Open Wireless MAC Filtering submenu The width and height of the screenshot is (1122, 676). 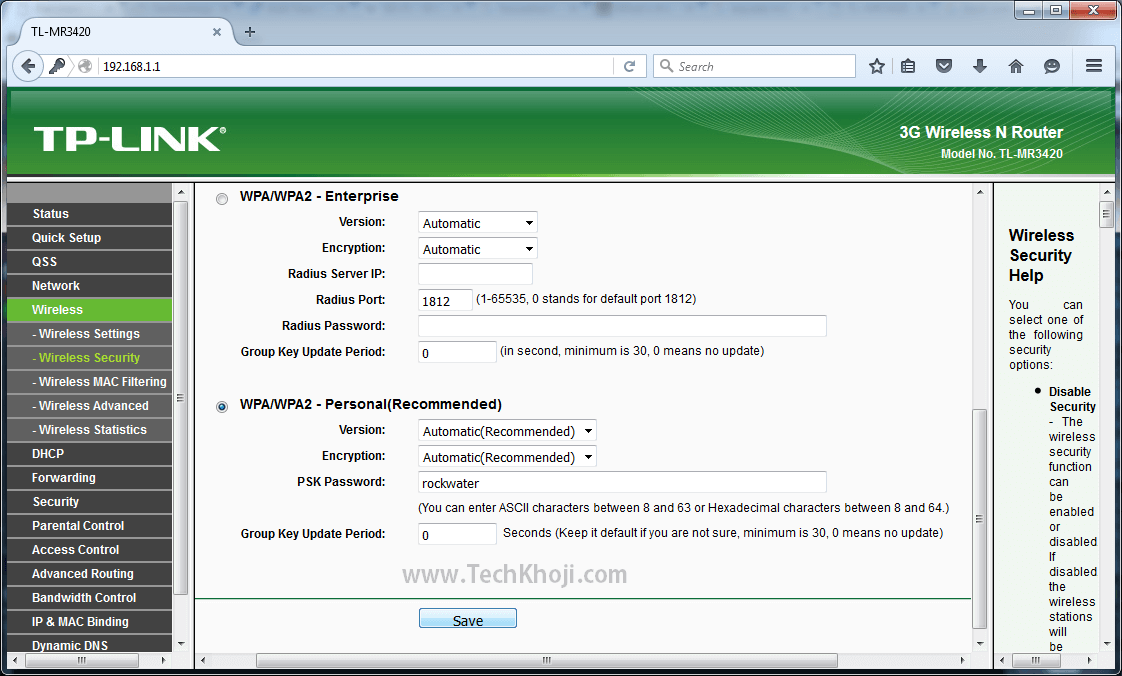click(x=89, y=381)
